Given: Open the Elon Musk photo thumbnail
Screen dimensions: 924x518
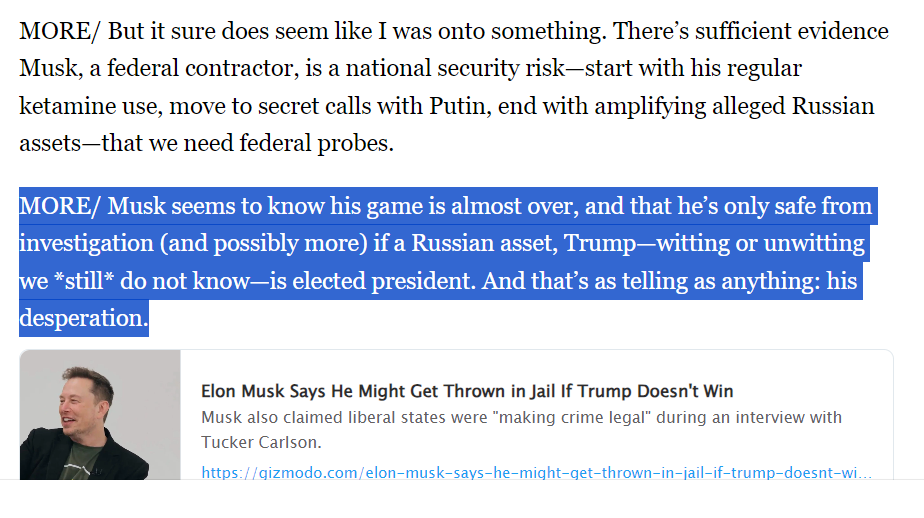Looking at the screenshot, I should pyautogui.click(x=100, y=415).
